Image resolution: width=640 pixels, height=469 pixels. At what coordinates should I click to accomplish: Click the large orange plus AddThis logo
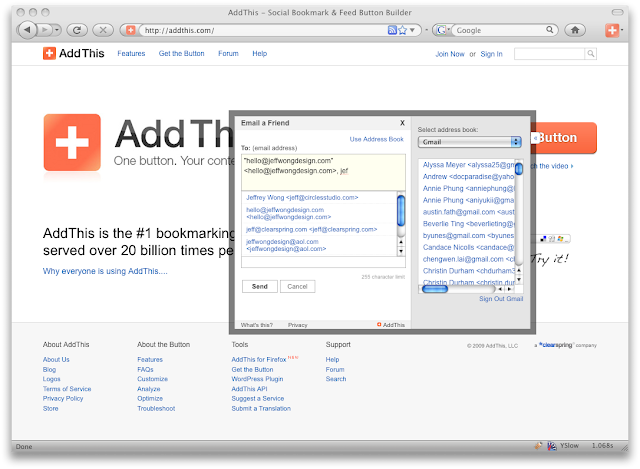(x=72, y=142)
